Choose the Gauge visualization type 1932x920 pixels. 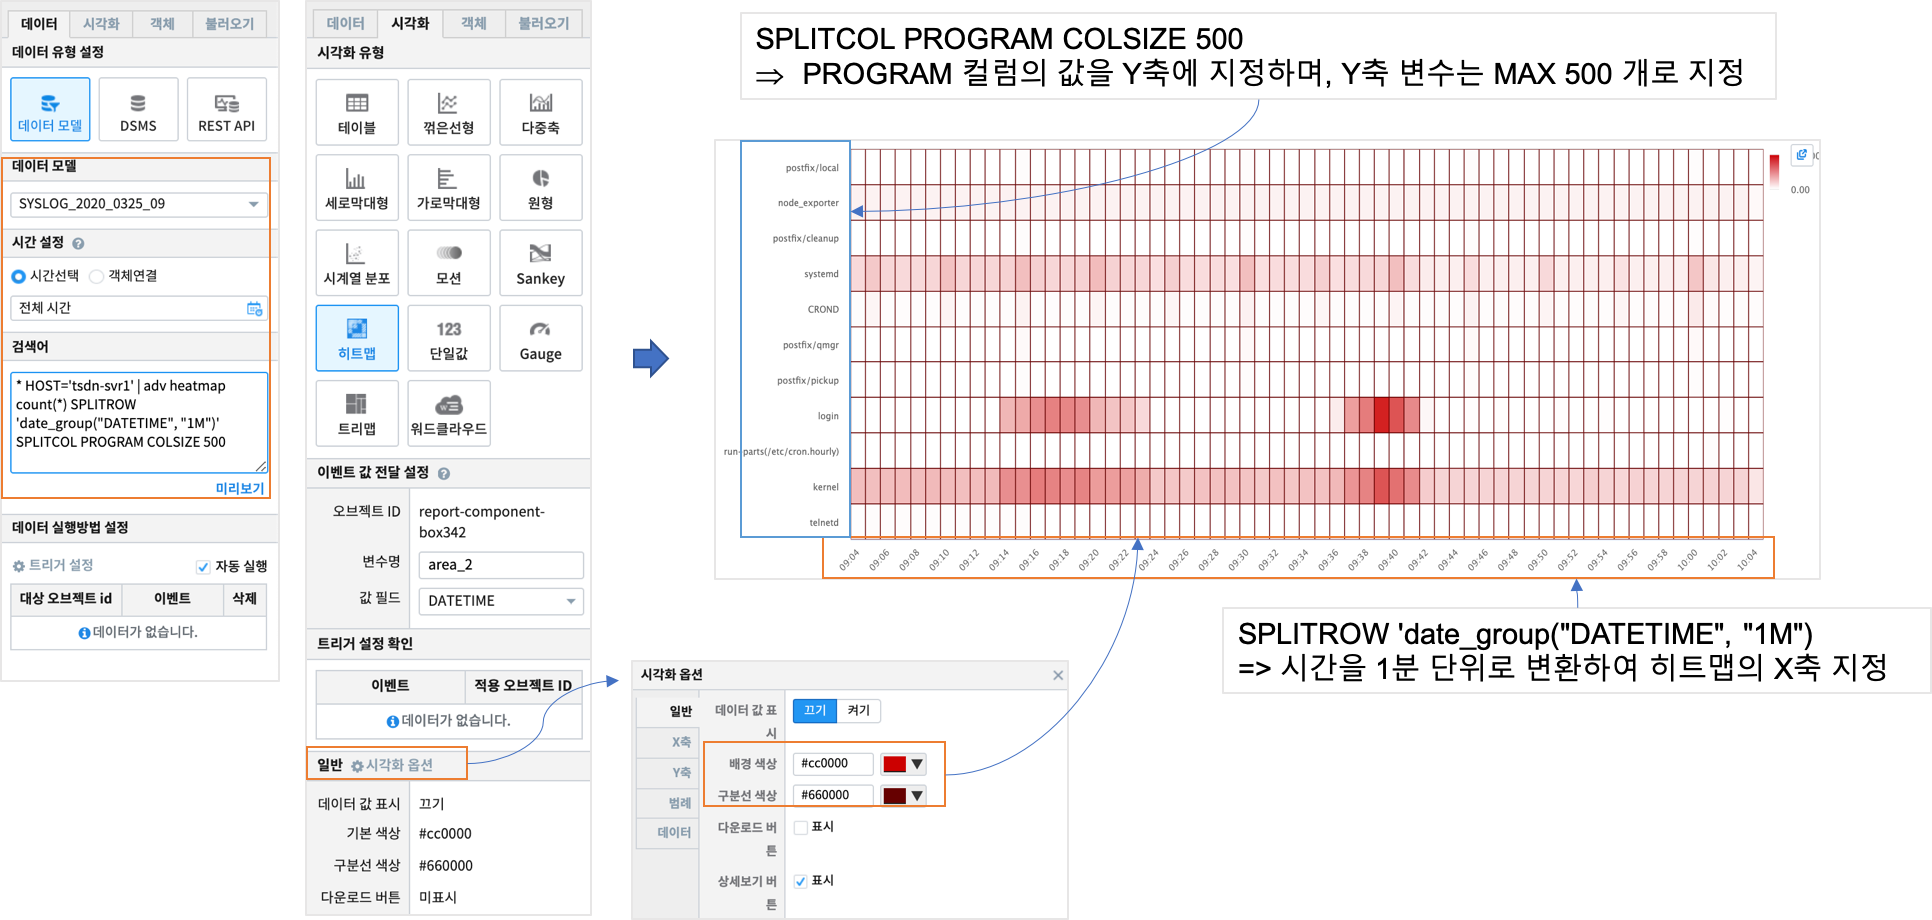541,338
